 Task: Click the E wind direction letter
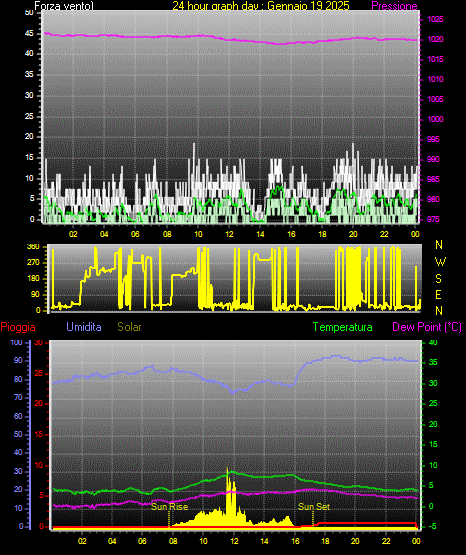coord(438,294)
